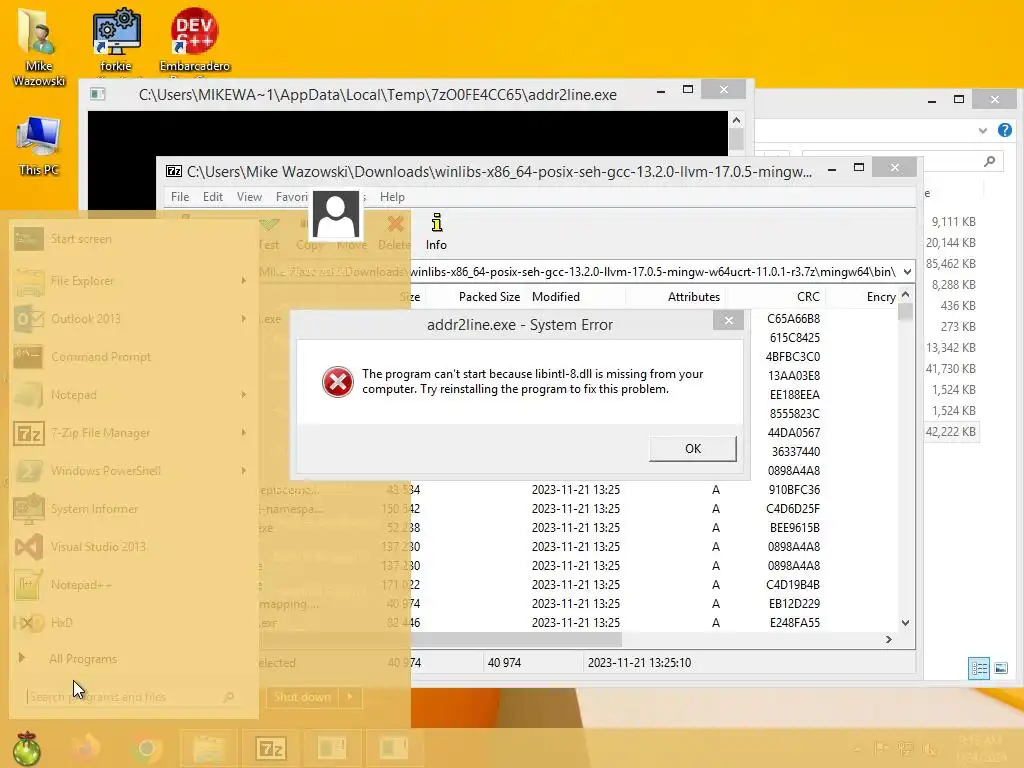Screen dimensions: 1024x768
Task: Close the addr2line.exe System Error dialog
Action: pyautogui.click(x=729, y=320)
